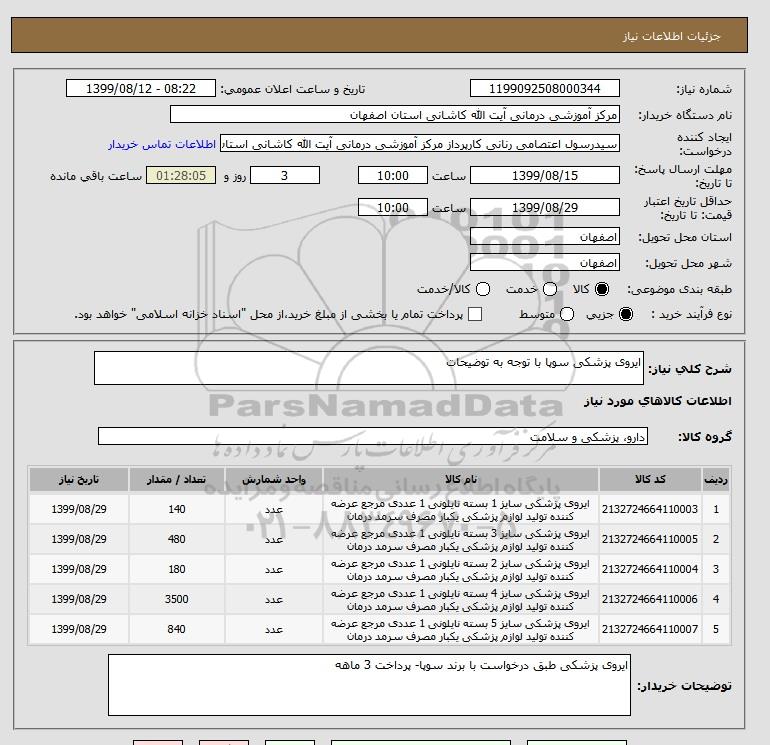
Task: Click the نام کالا column header
Action: tap(461, 479)
